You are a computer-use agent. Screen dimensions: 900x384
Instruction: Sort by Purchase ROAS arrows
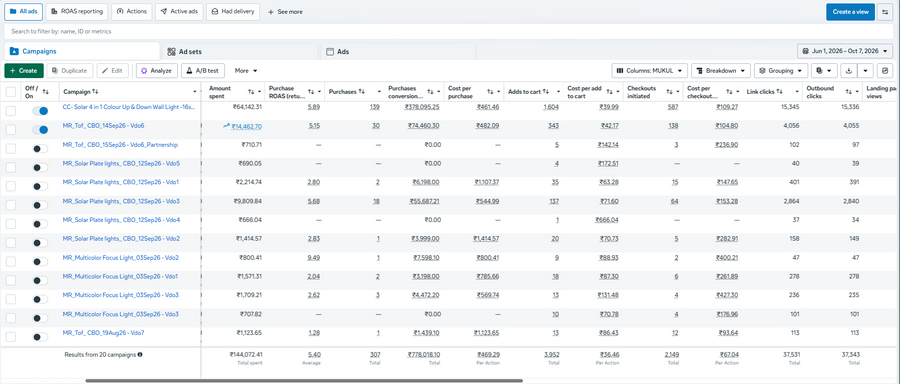tap(311, 91)
